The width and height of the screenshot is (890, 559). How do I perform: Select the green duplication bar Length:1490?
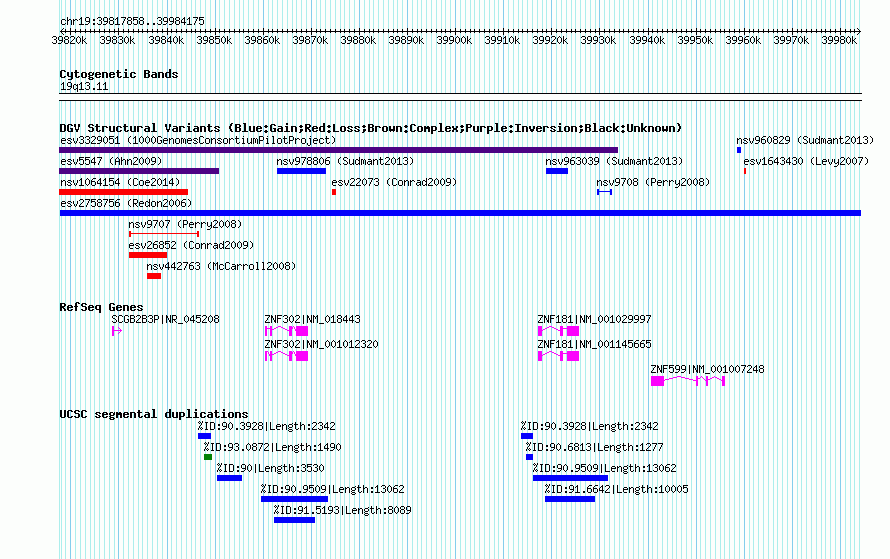point(208,457)
